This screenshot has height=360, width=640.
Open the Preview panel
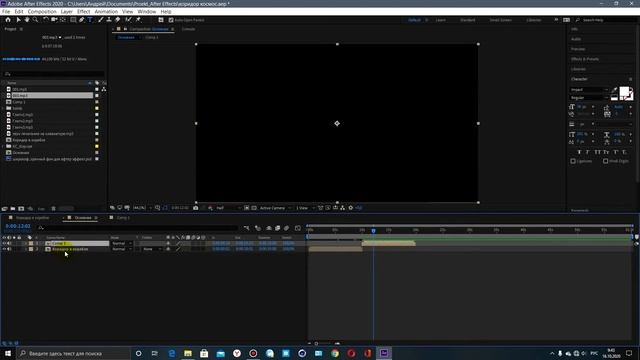pos(578,49)
